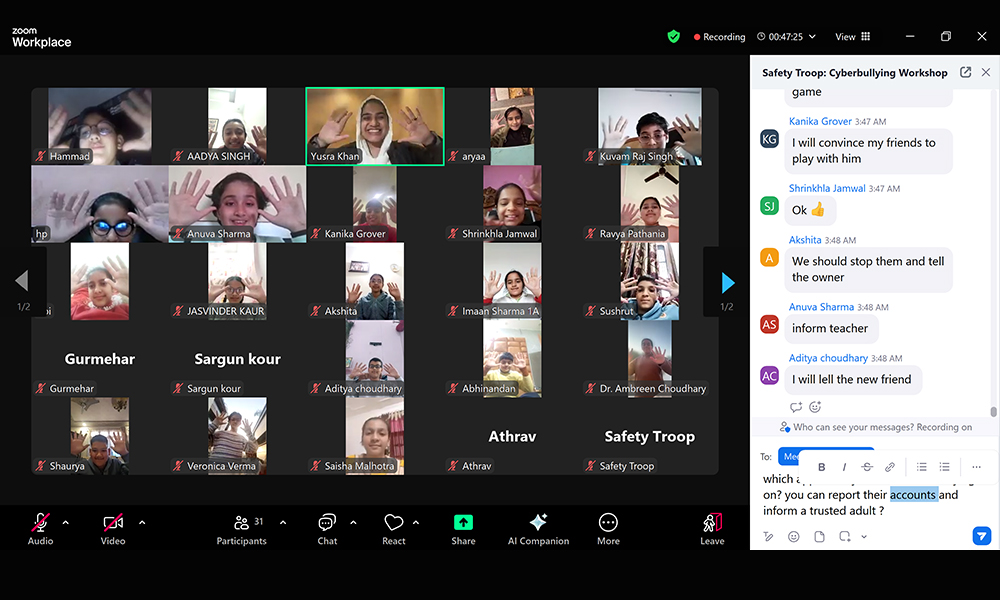The image size is (1000, 600).
Task: Select Yusra Khan's highlighted video tile
Action: [x=375, y=126]
